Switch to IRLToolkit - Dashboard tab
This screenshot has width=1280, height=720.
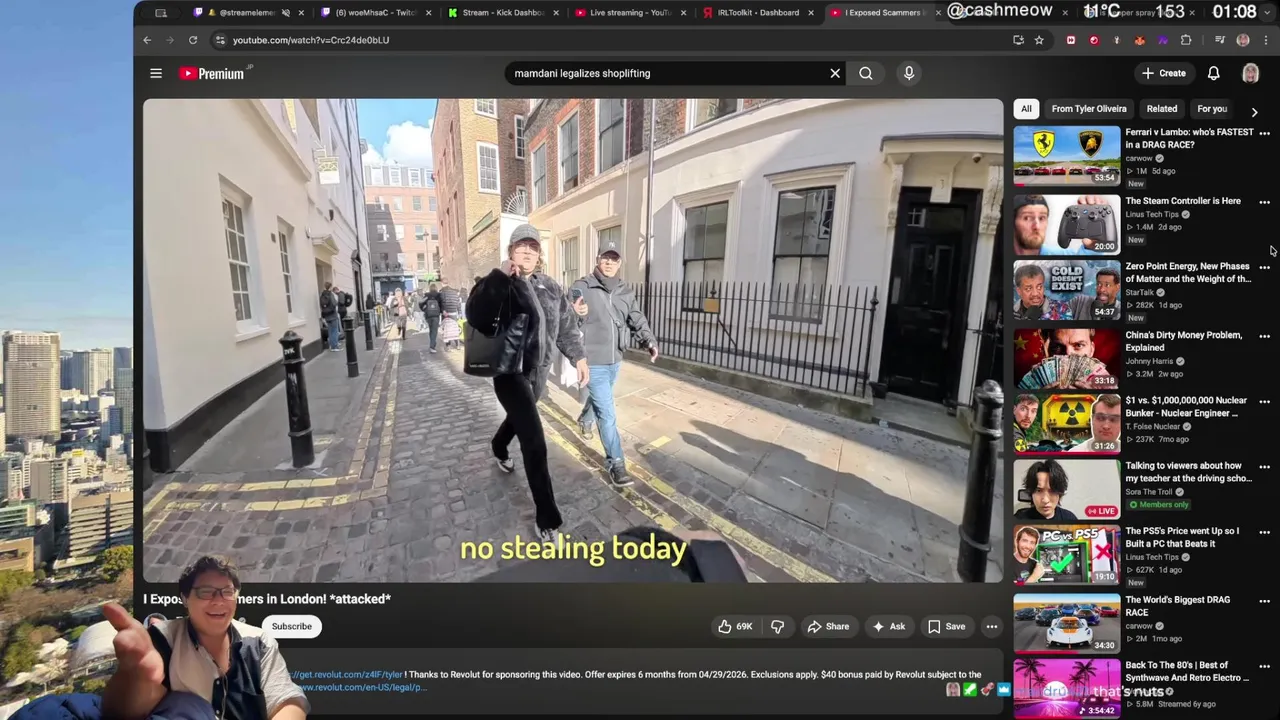[758, 13]
